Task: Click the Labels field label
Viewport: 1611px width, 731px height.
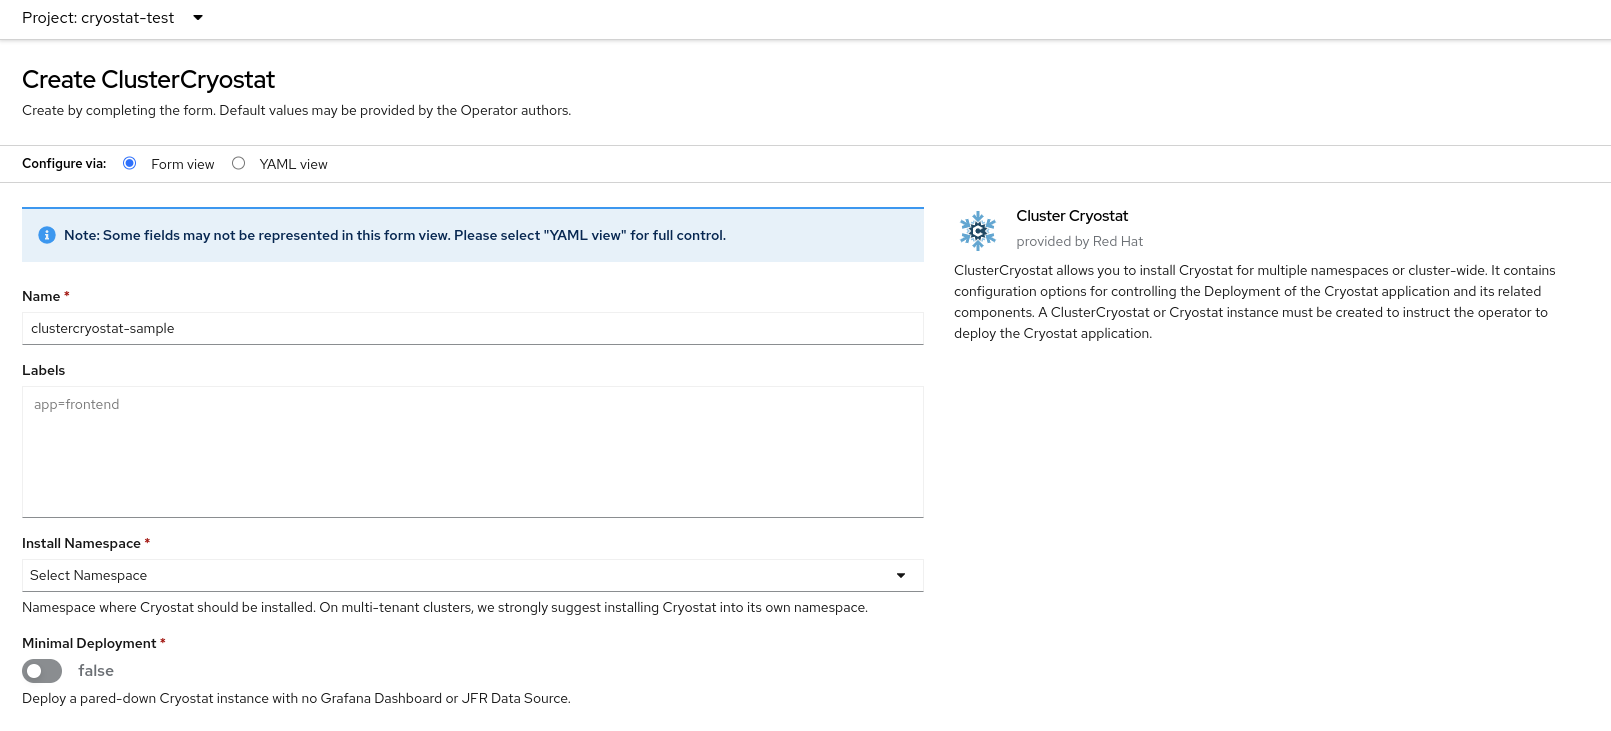Action: 43,370
